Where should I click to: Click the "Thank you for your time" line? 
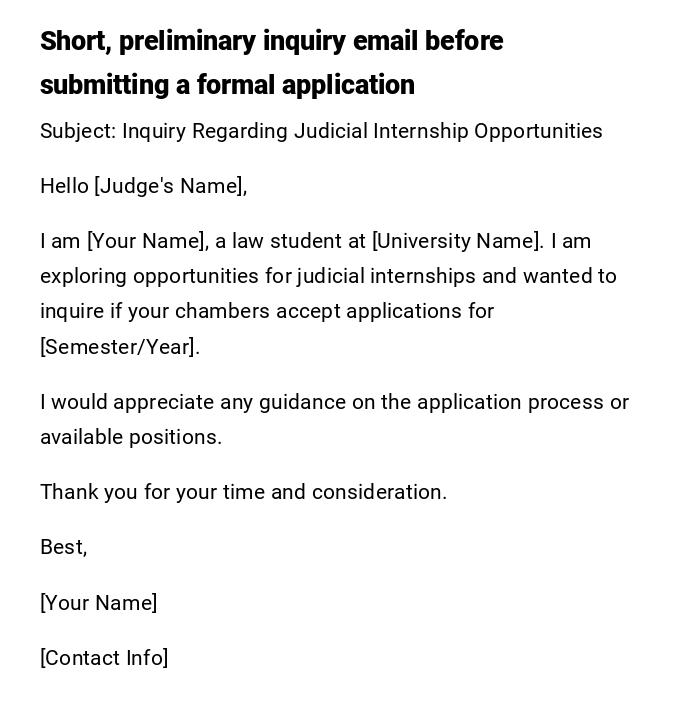point(152,492)
